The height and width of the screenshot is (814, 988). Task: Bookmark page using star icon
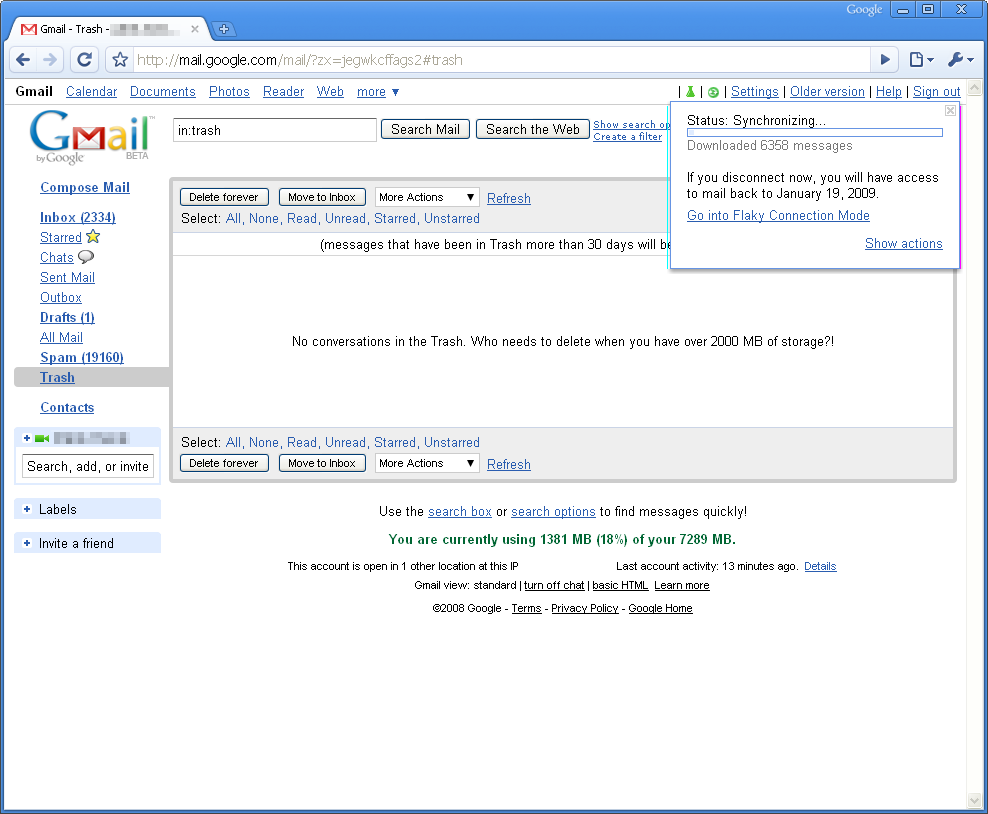tap(120, 60)
